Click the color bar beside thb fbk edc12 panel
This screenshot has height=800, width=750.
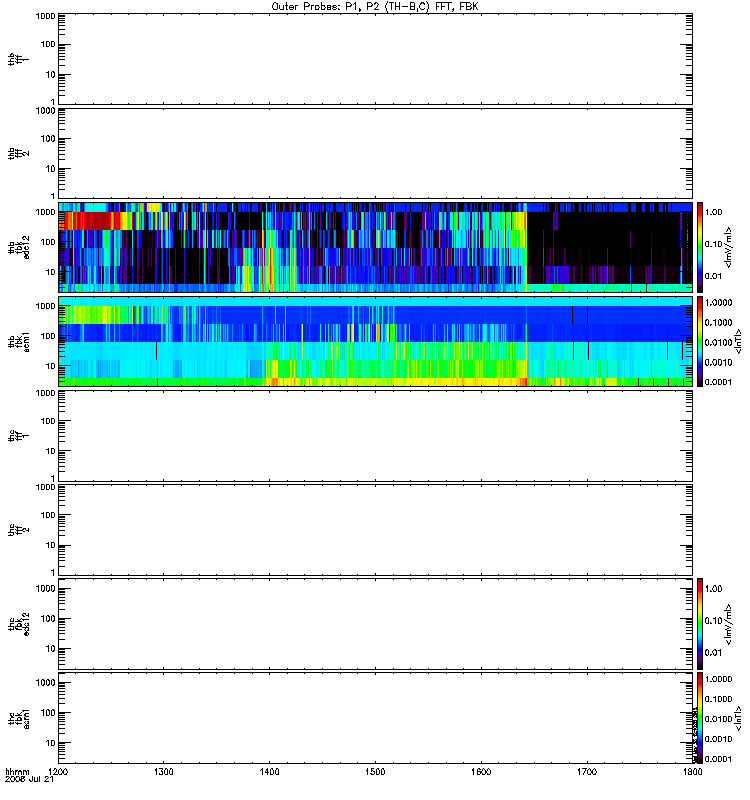click(x=700, y=247)
